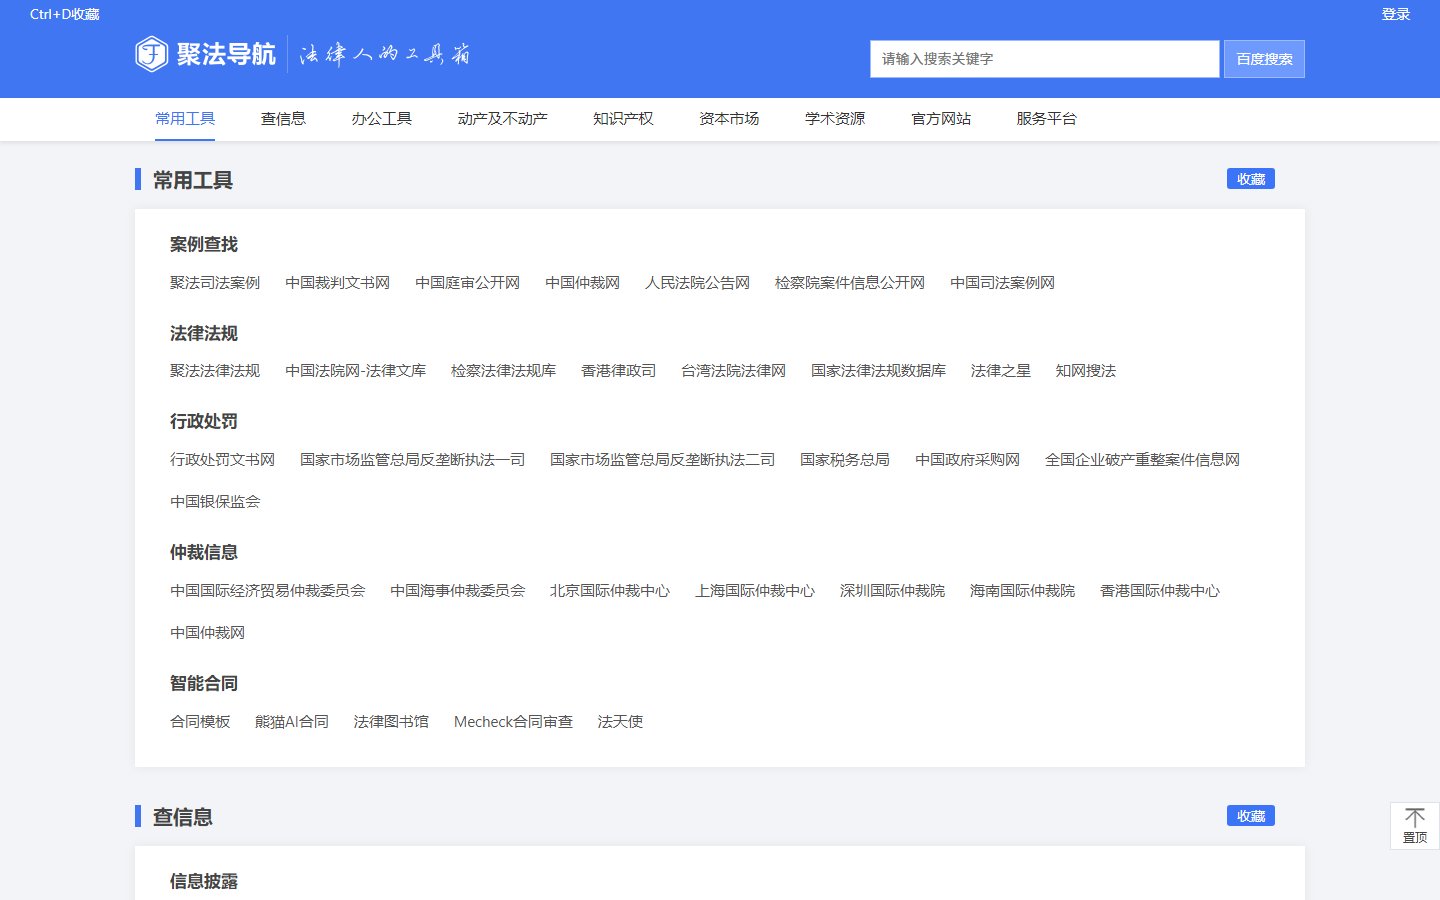
Task: Click the 聚法导航 logo icon
Action: point(151,54)
